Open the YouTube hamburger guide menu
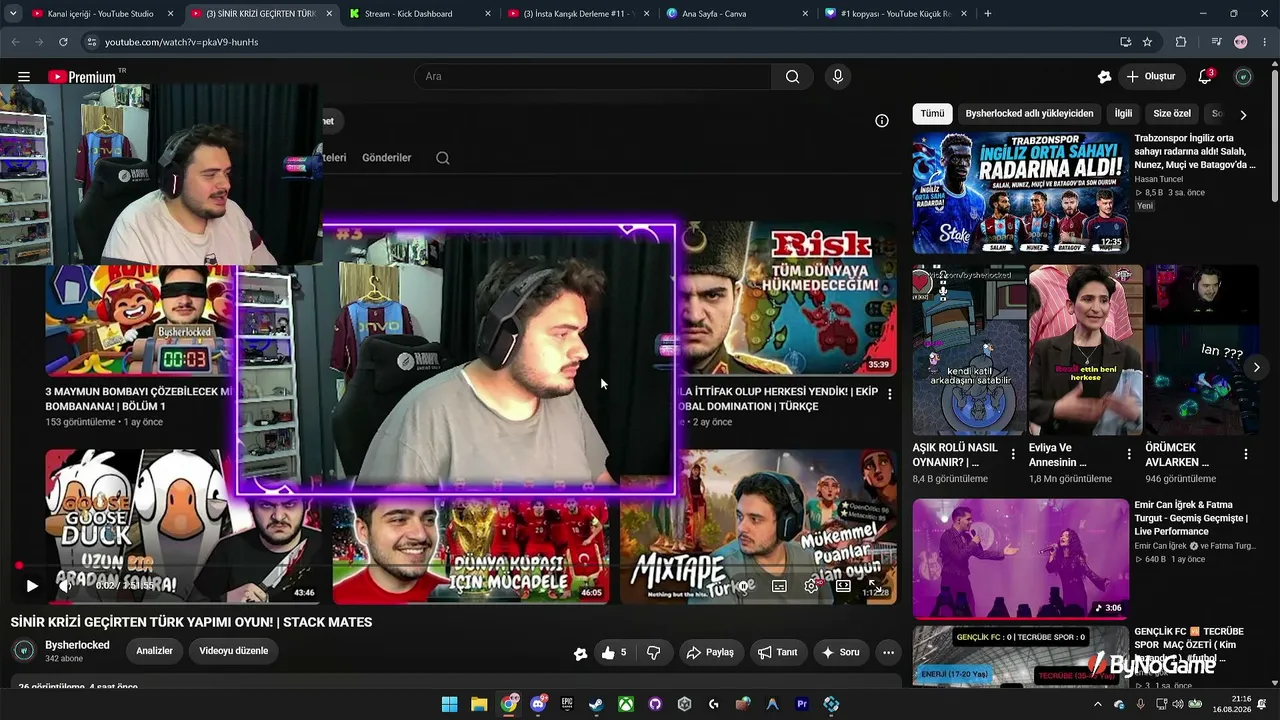Image resolution: width=1280 pixels, height=720 pixels. coord(24,77)
